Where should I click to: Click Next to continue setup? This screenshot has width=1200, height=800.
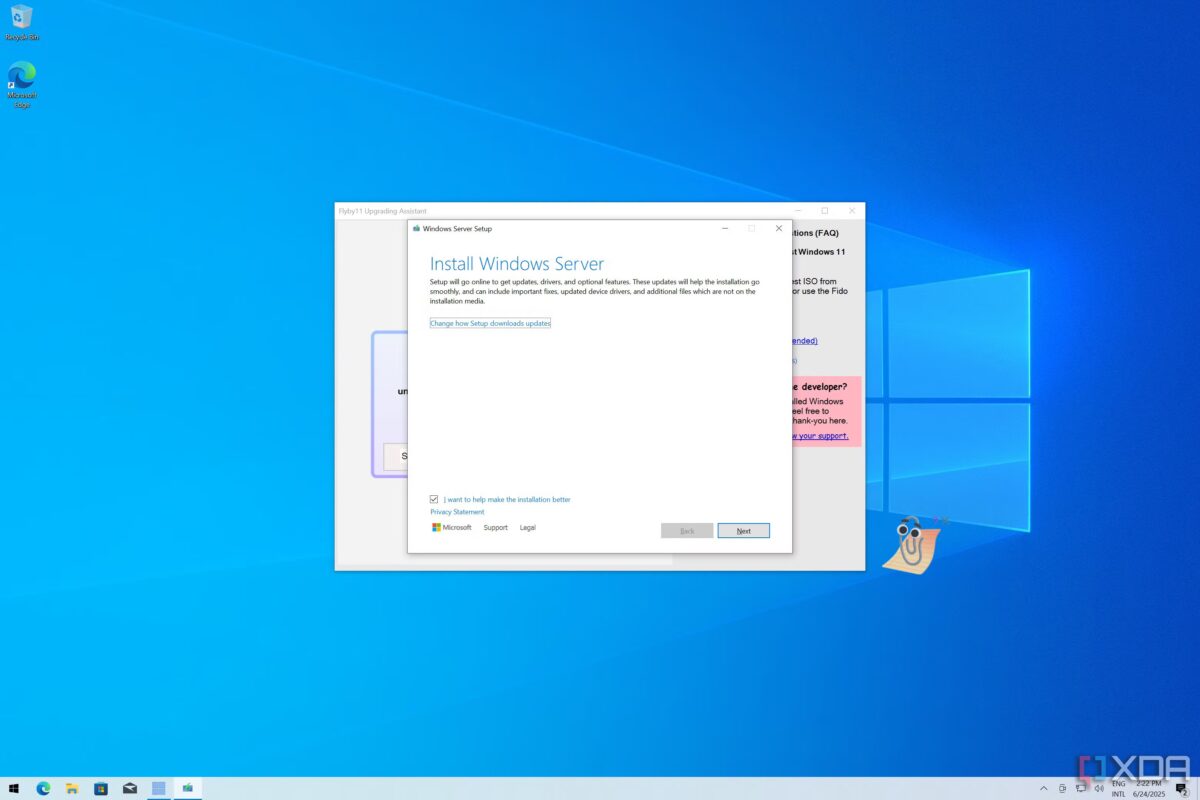[743, 531]
